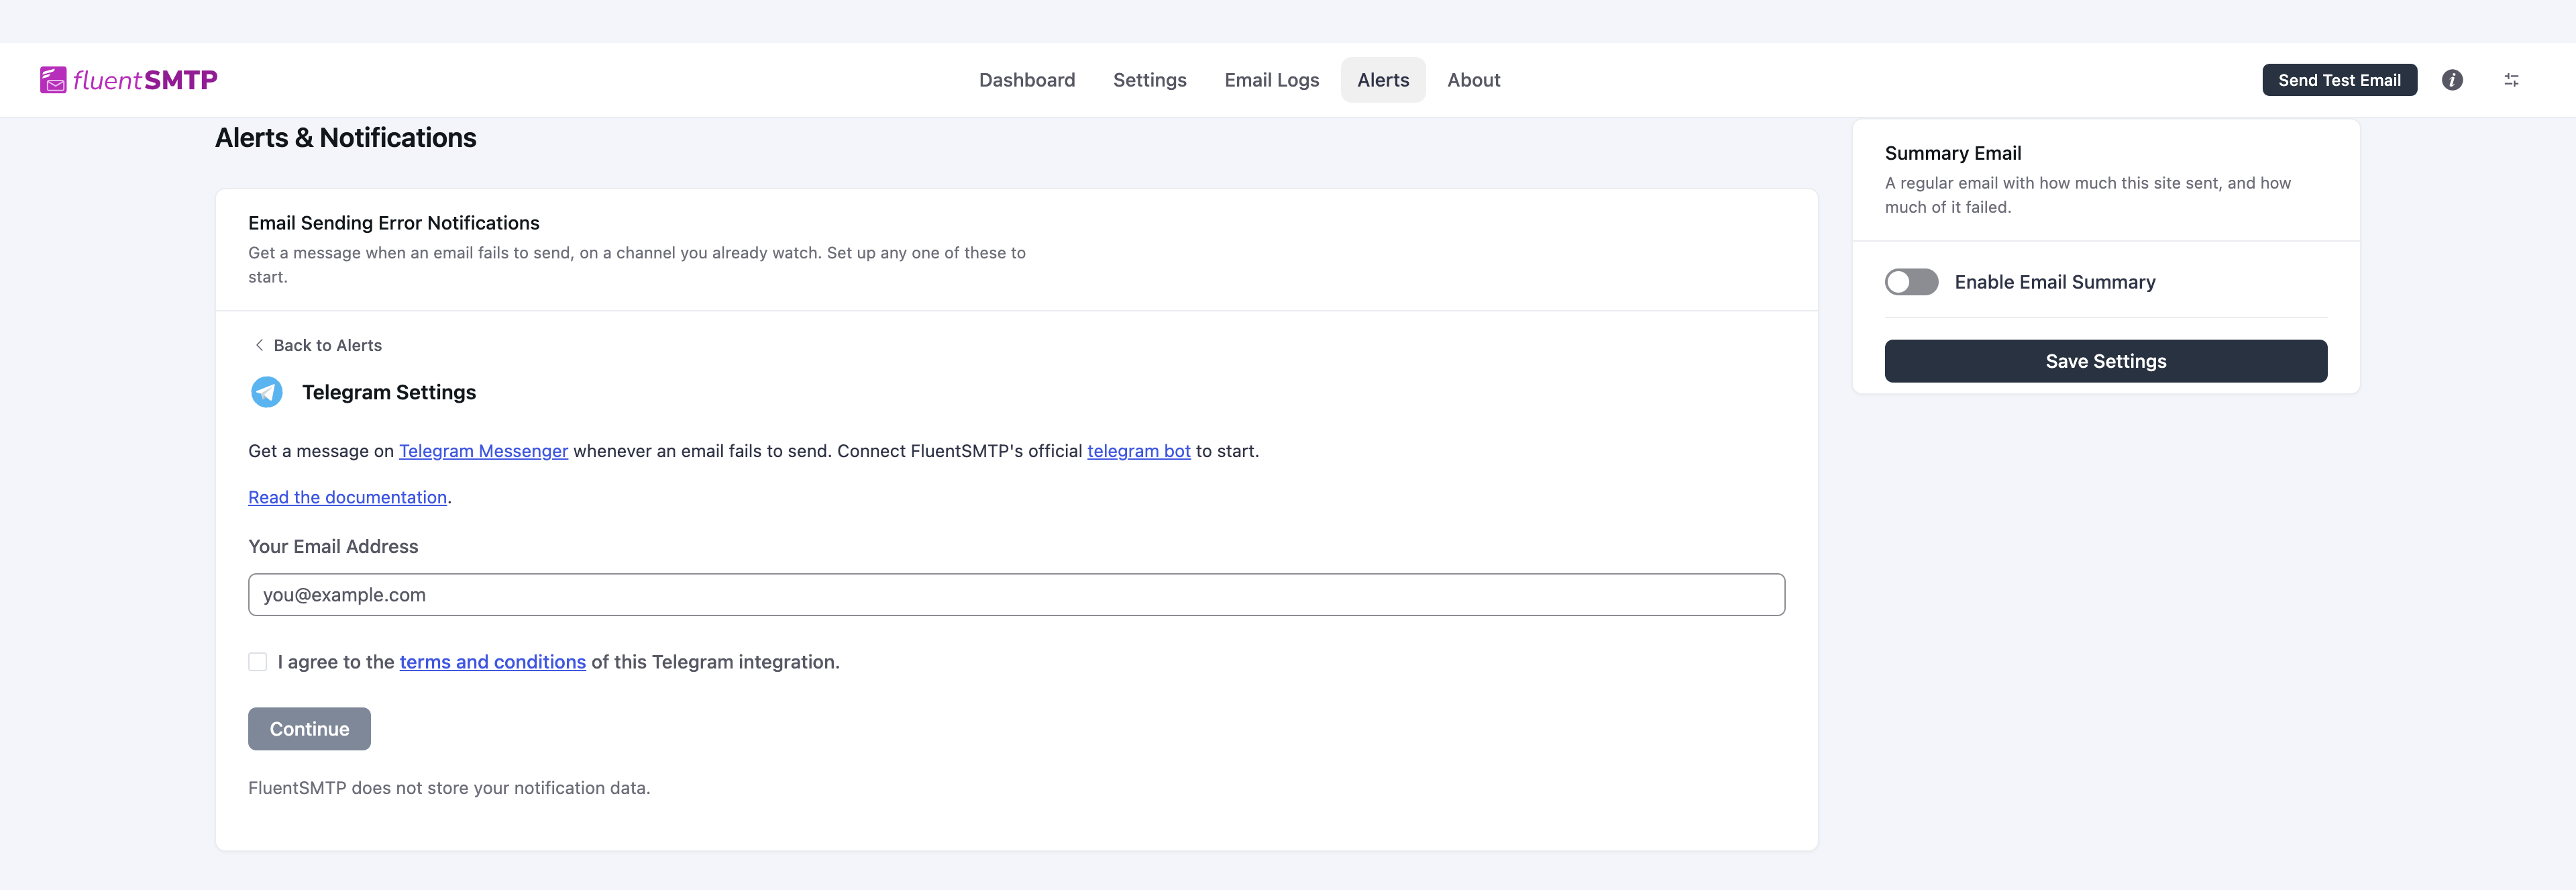Click the FluentSMTP logo
Screen dimensions: 2576x890
coord(128,80)
